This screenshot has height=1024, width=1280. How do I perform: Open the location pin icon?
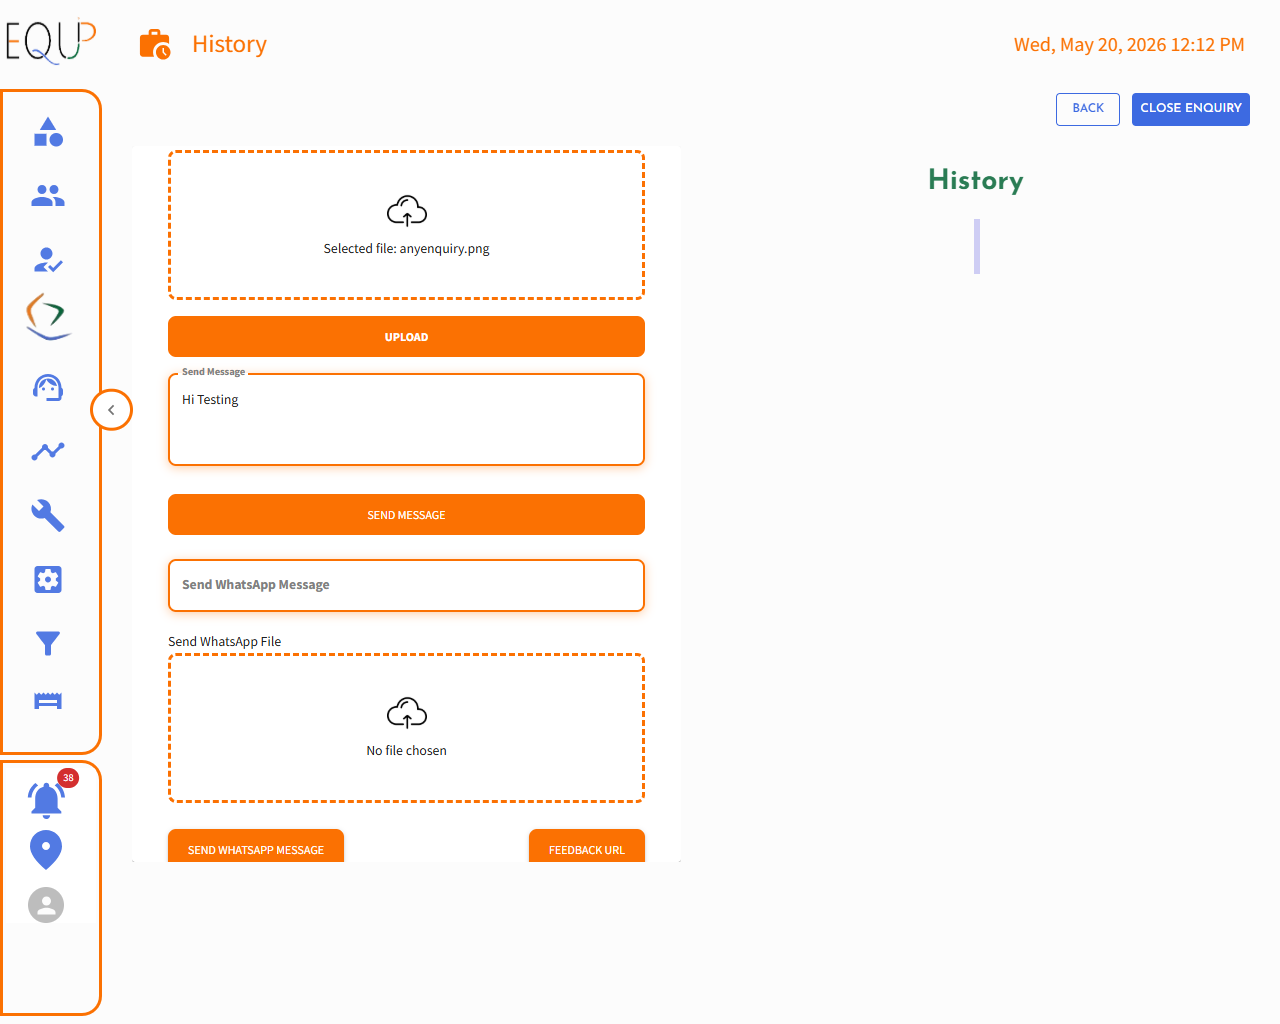point(46,850)
